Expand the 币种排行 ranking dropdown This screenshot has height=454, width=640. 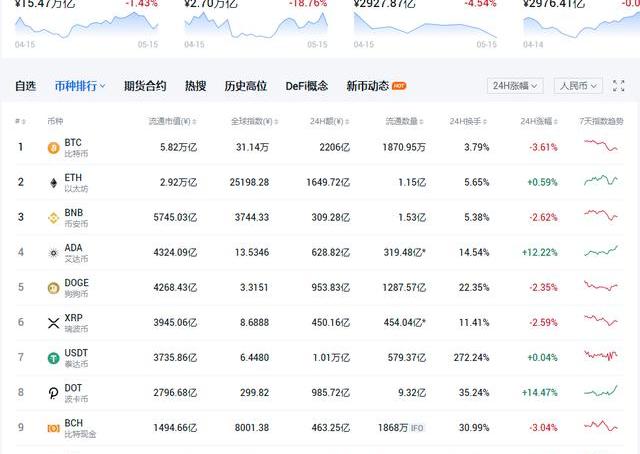80,86
